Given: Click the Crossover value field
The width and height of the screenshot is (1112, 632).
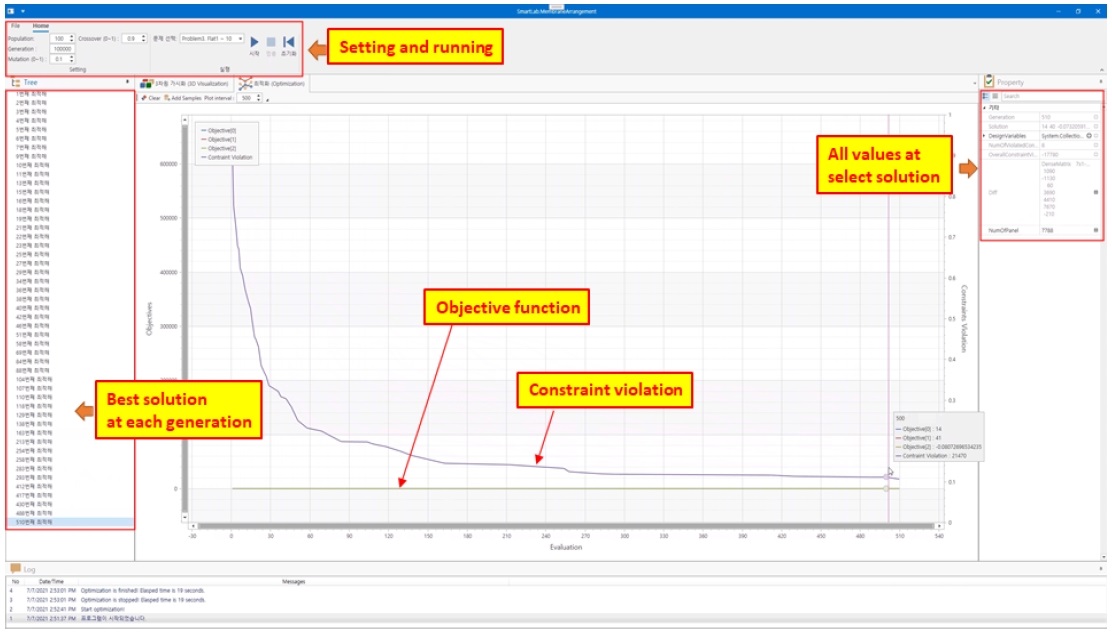Looking at the screenshot, I should [x=134, y=38].
